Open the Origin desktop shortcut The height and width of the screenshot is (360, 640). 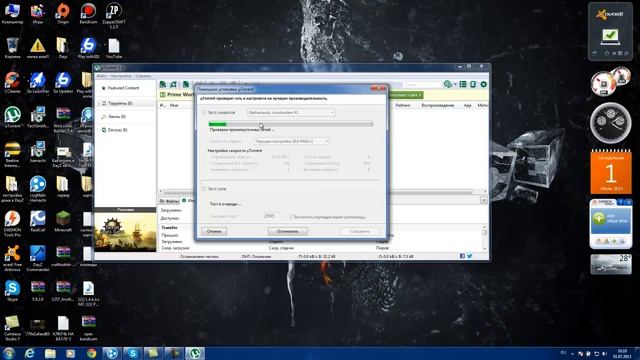point(63,13)
